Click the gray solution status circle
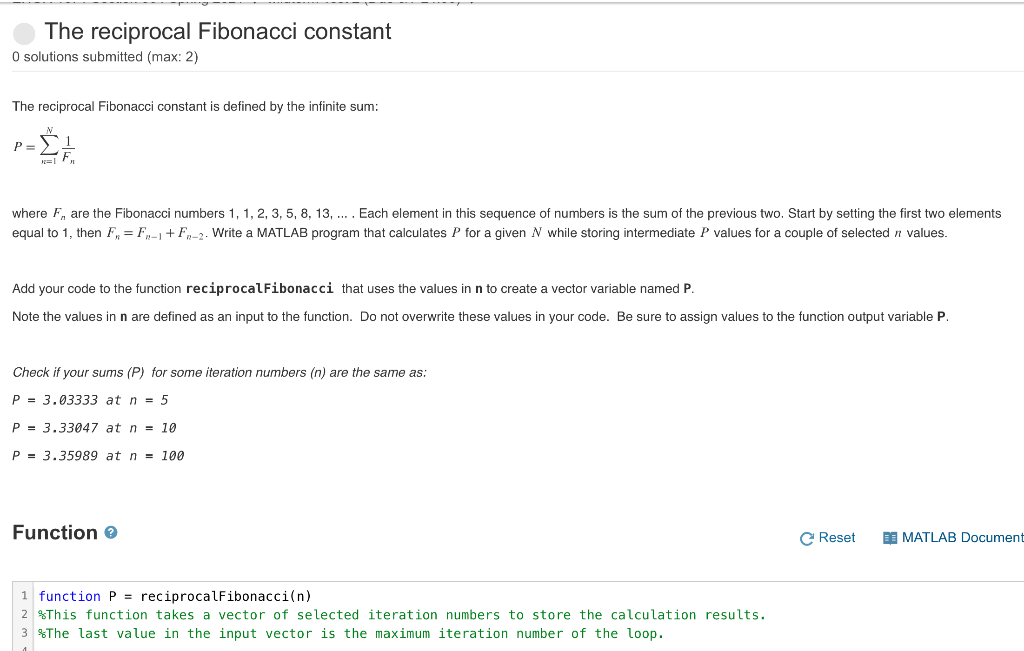1024x651 pixels. point(22,33)
